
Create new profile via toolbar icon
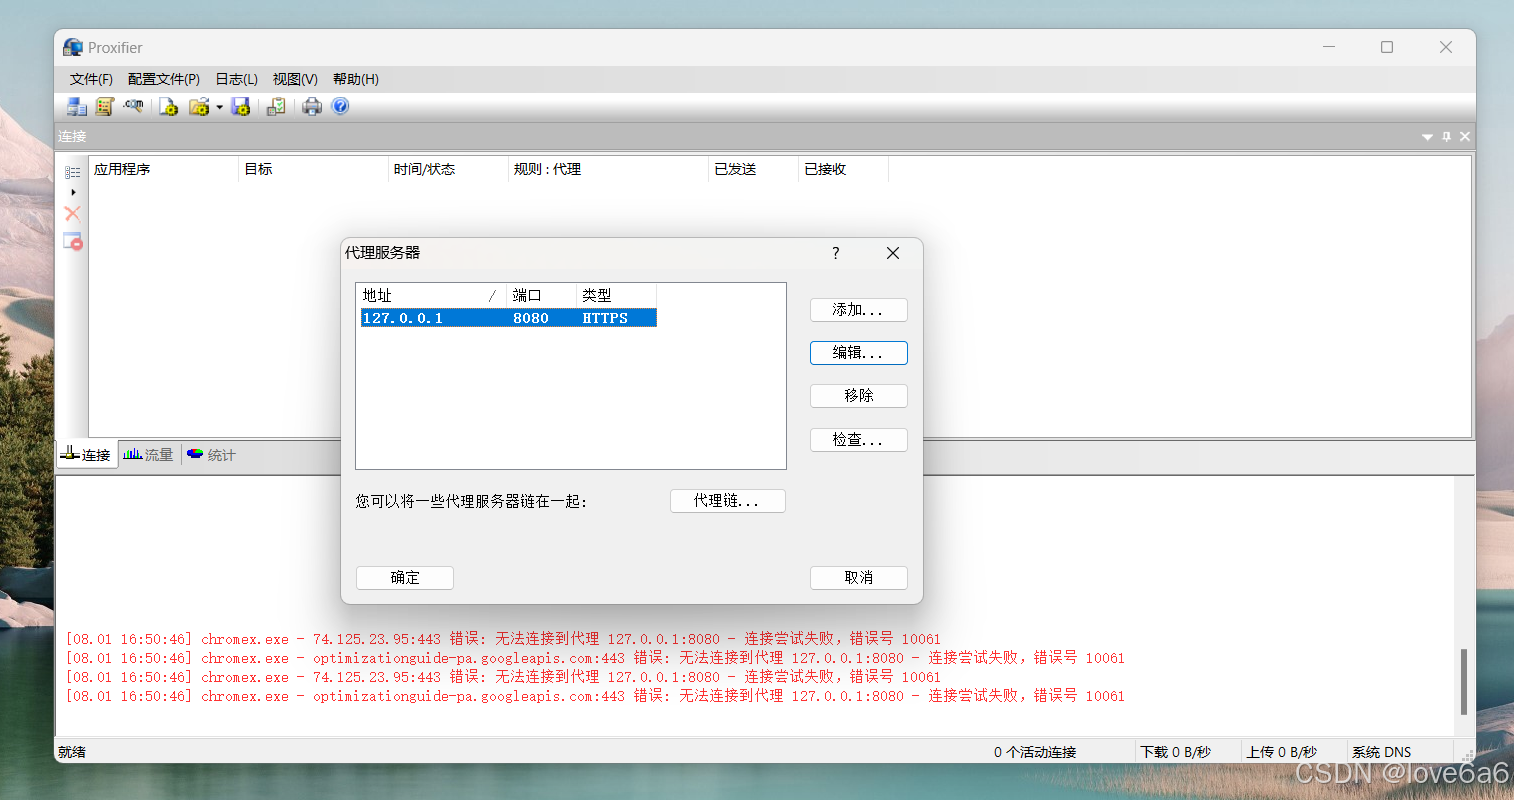click(168, 106)
